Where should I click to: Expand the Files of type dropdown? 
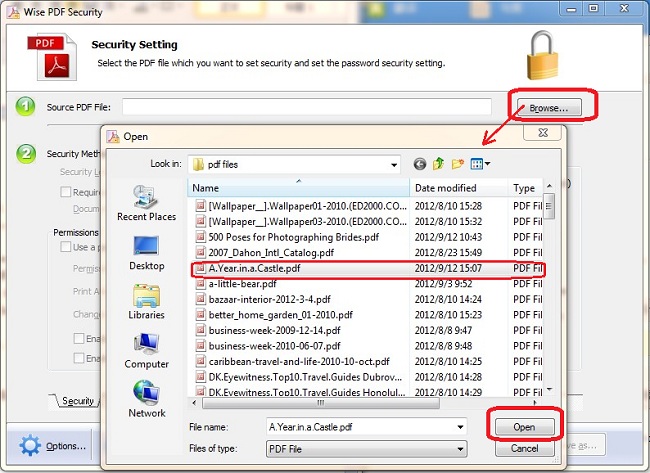[460, 449]
